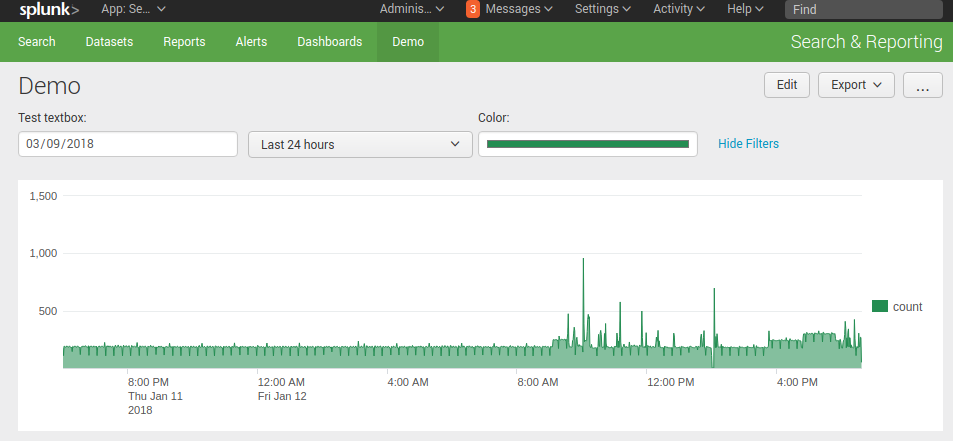Click the Hide Filters link
The image size is (953, 441).
pos(748,144)
